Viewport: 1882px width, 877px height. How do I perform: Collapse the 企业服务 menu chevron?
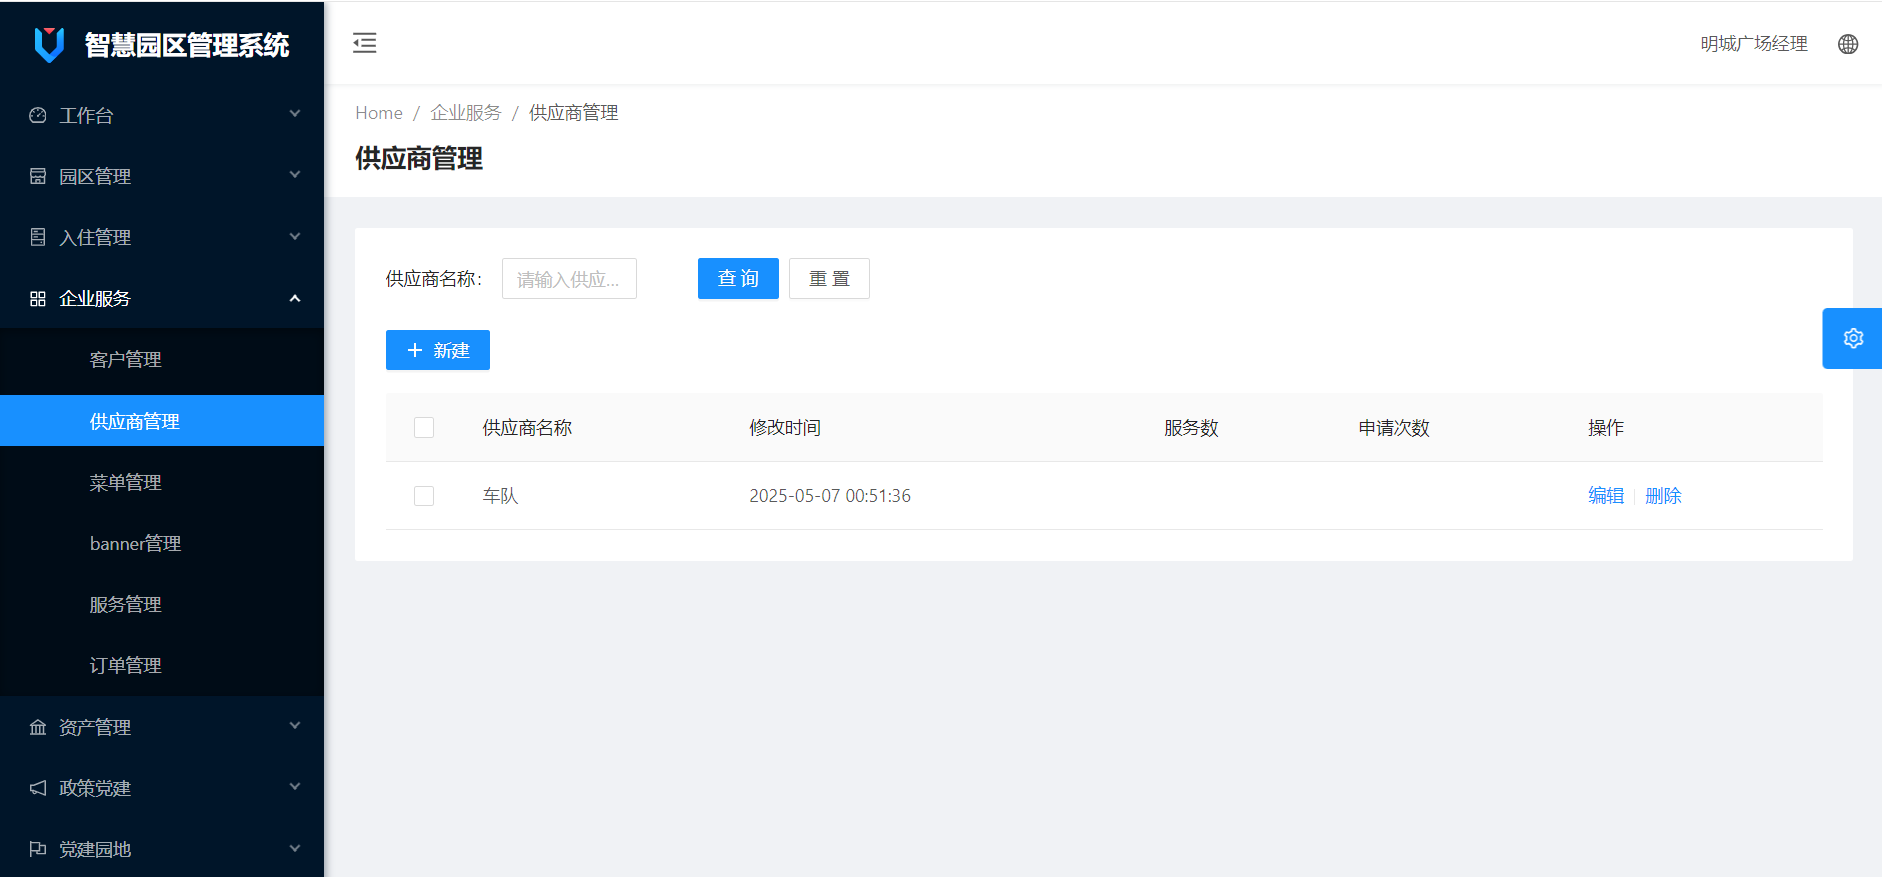(295, 299)
